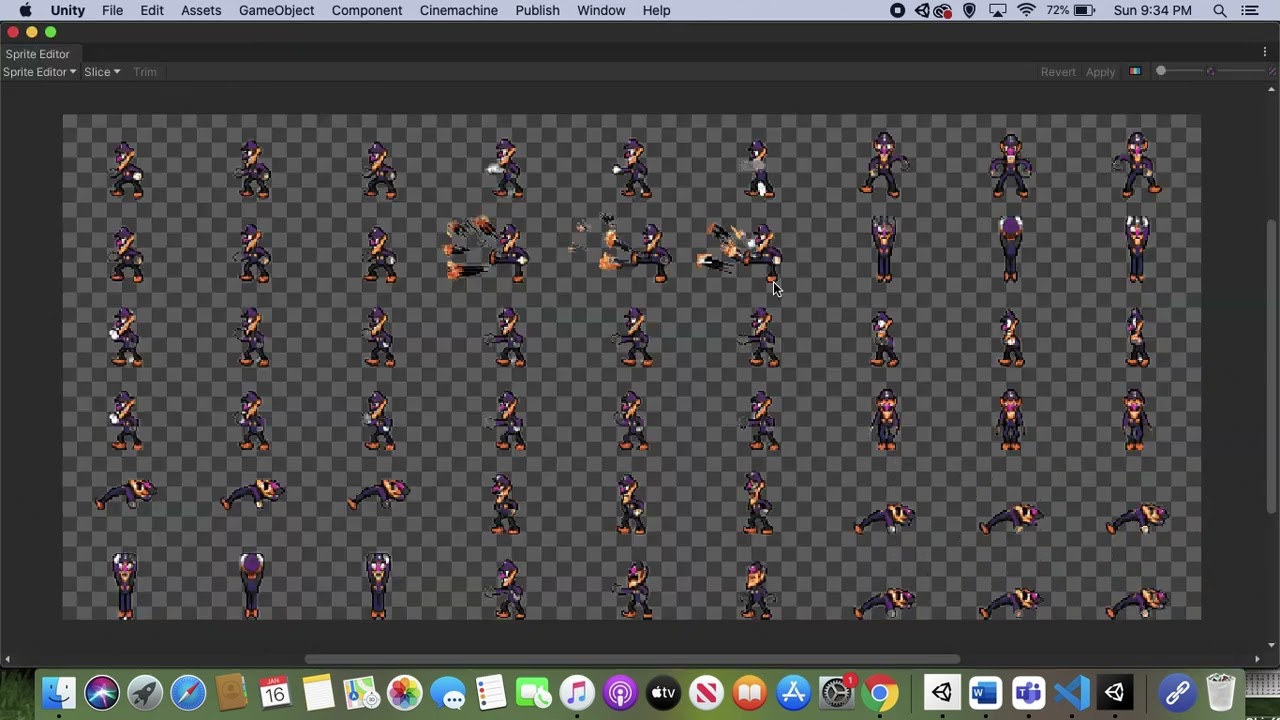This screenshot has width=1280, height=720.
Task: Click the horizontal scrollbar below the sprite sheet
Action: click(x=632, y=659)
